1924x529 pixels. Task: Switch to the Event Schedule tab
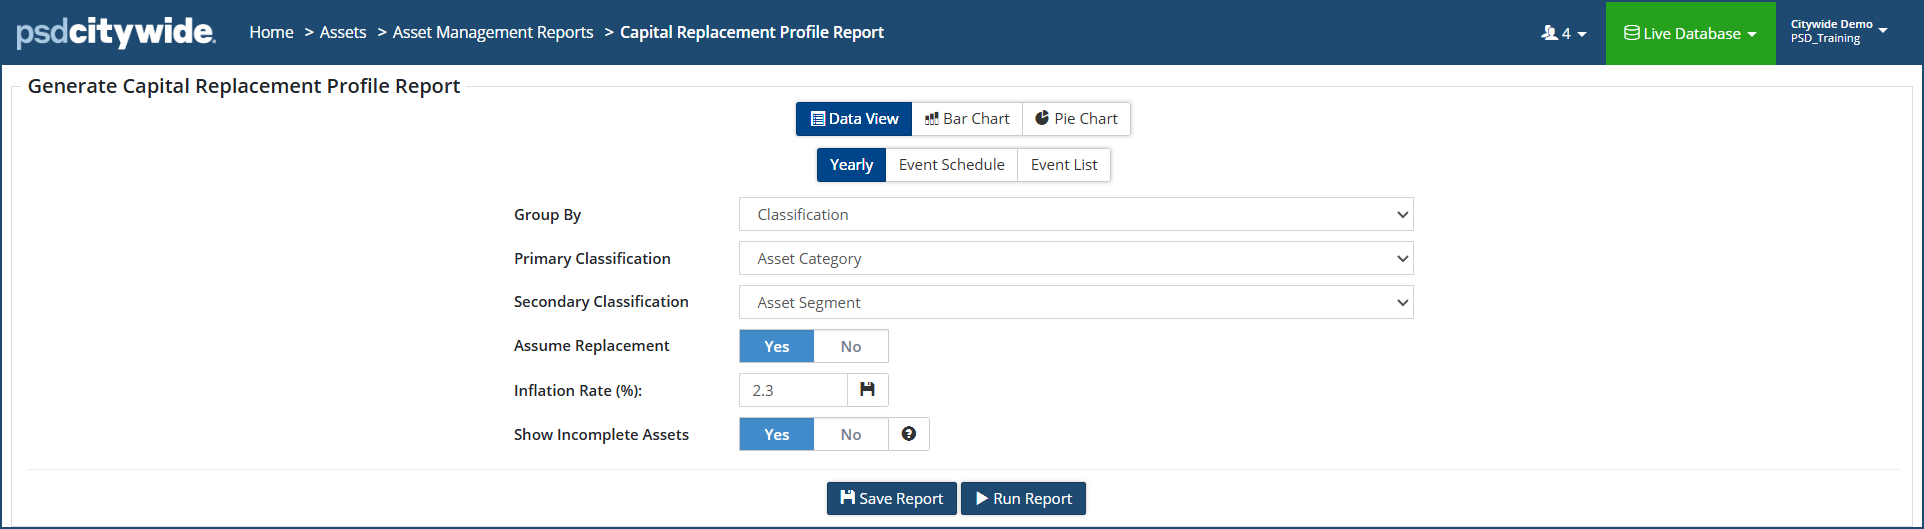951,165
